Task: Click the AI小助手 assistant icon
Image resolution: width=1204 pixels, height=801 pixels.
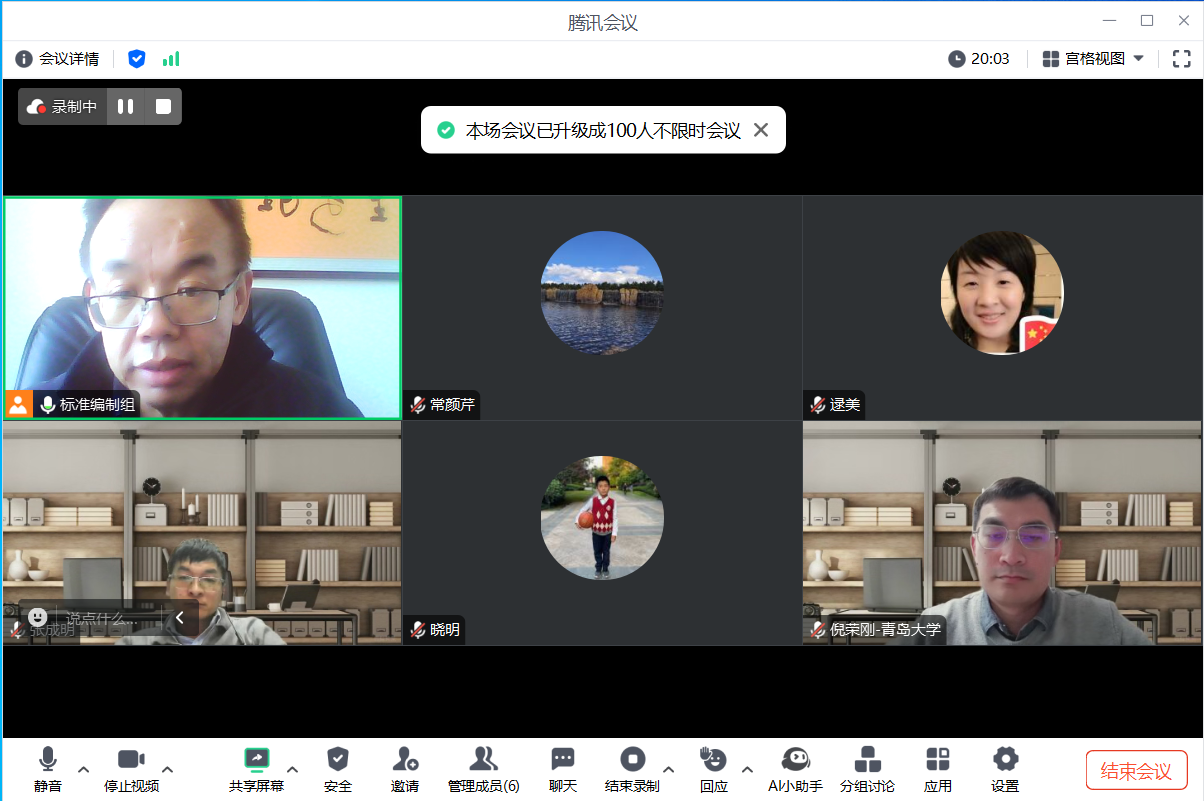Action: tap(795, 760)
